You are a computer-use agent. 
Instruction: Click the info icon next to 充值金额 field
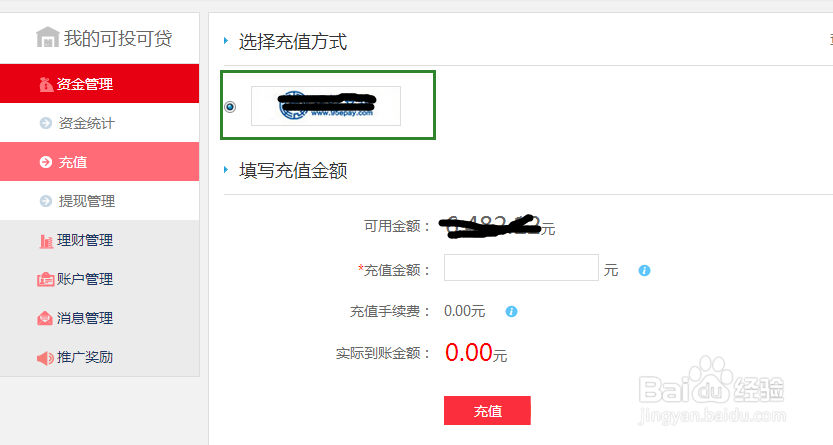(x=644, y=270)
